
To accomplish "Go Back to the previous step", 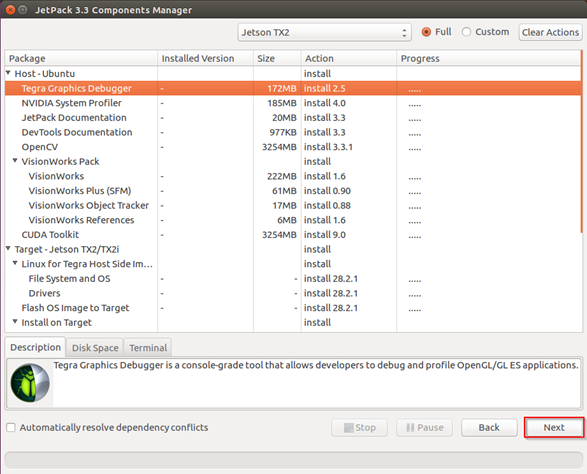I will (x=489, y=427).
